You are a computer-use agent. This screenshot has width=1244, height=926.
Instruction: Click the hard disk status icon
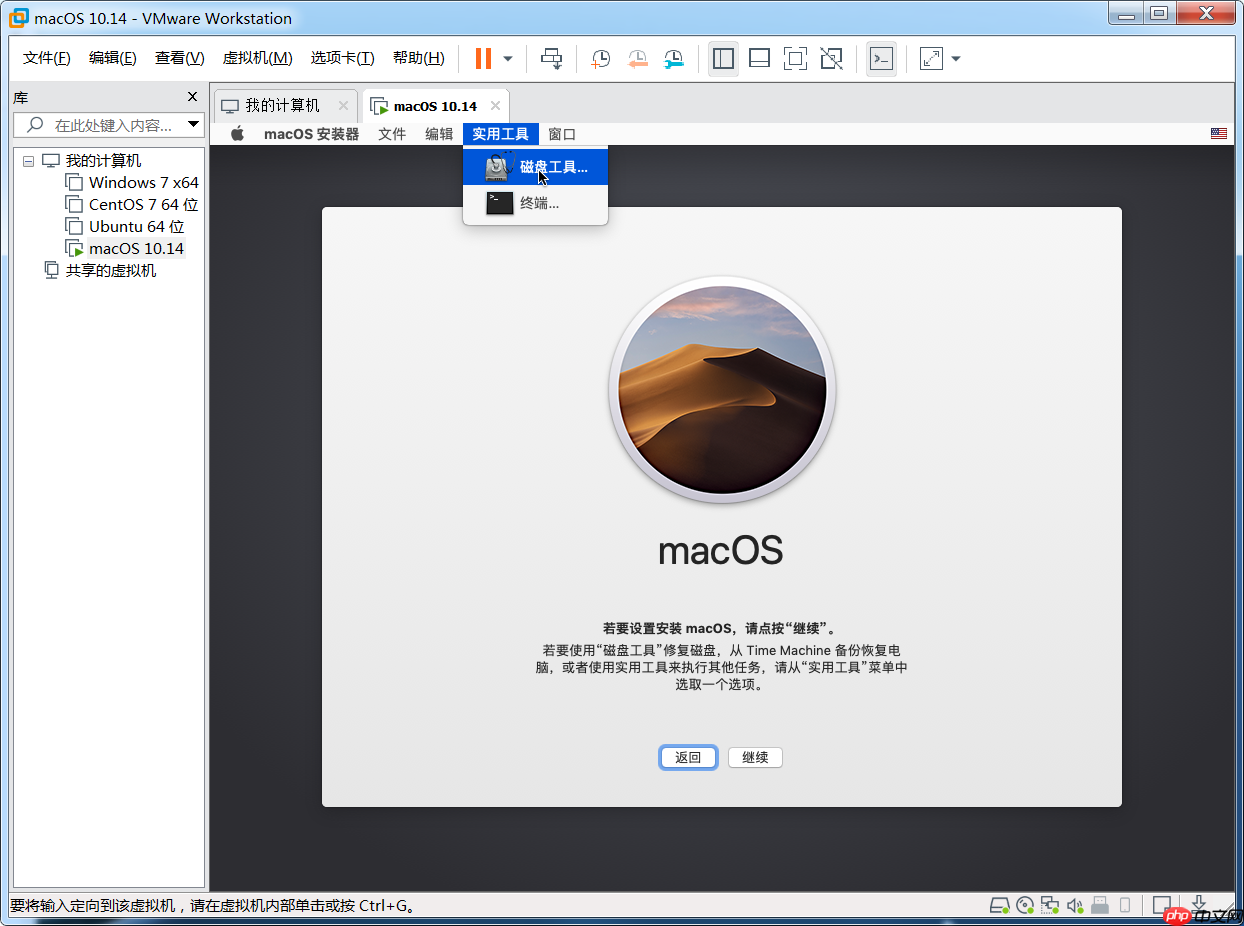1000,905
